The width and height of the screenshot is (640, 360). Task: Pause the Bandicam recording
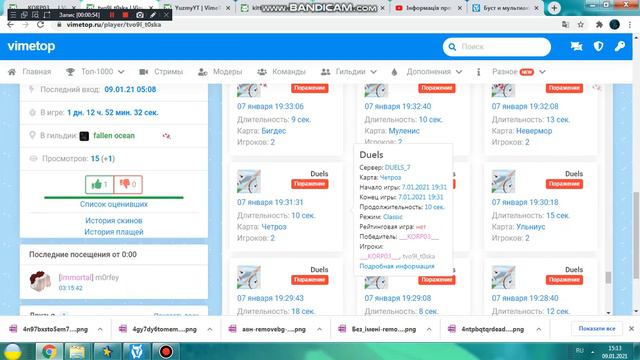tap(112, 15)
